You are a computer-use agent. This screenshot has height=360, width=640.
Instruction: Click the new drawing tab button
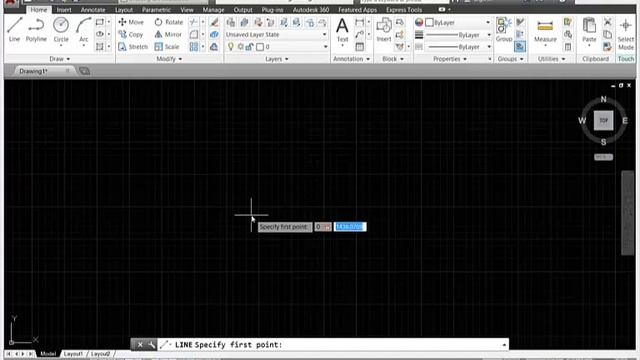(x=84, y=71)
